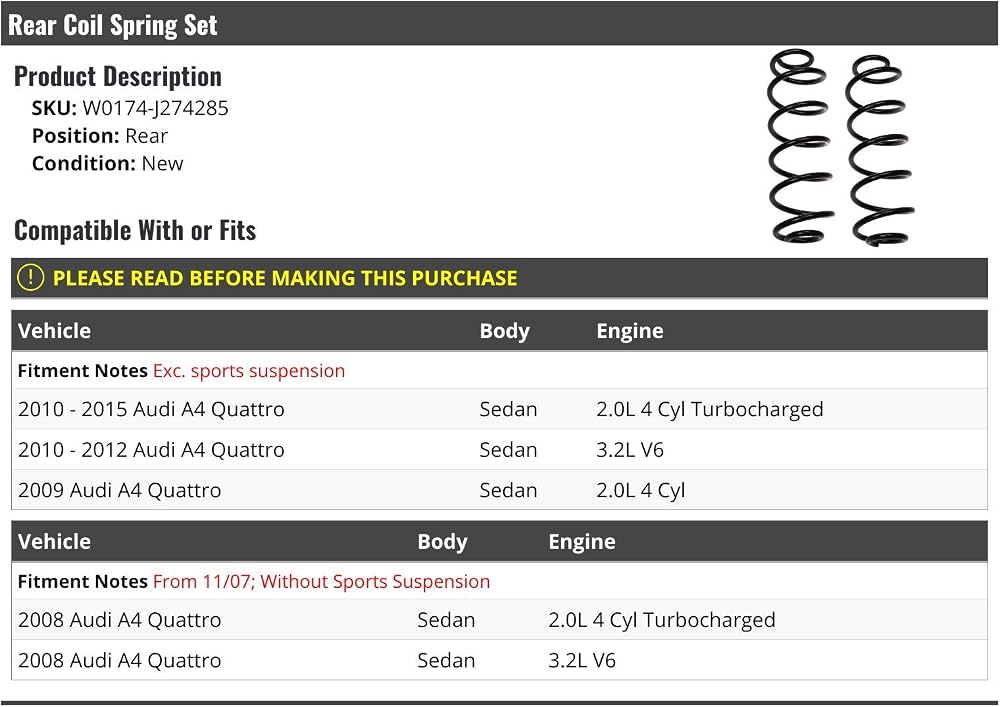Viewport: 1000px width, 707px height.
Task: Select the 2010 - 2012 Audi A4 Quattro row
Action: point(499,450)
